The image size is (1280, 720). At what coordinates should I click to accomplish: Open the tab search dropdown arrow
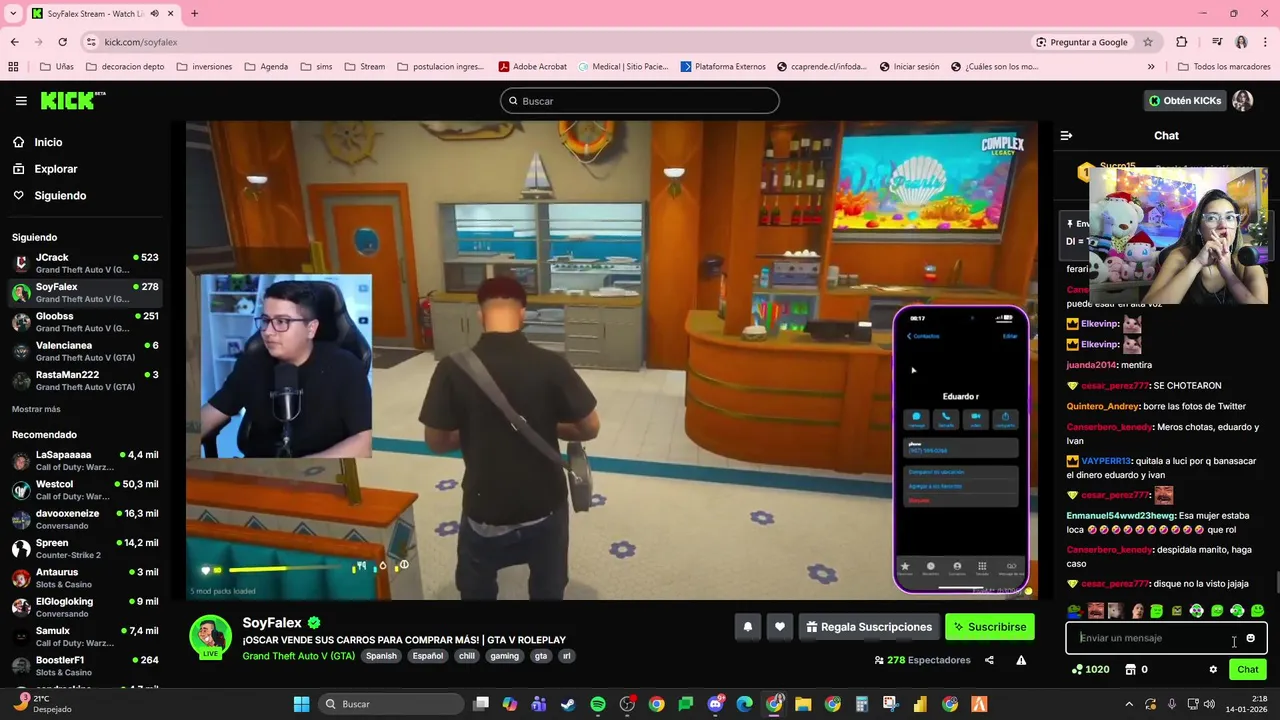14,14
